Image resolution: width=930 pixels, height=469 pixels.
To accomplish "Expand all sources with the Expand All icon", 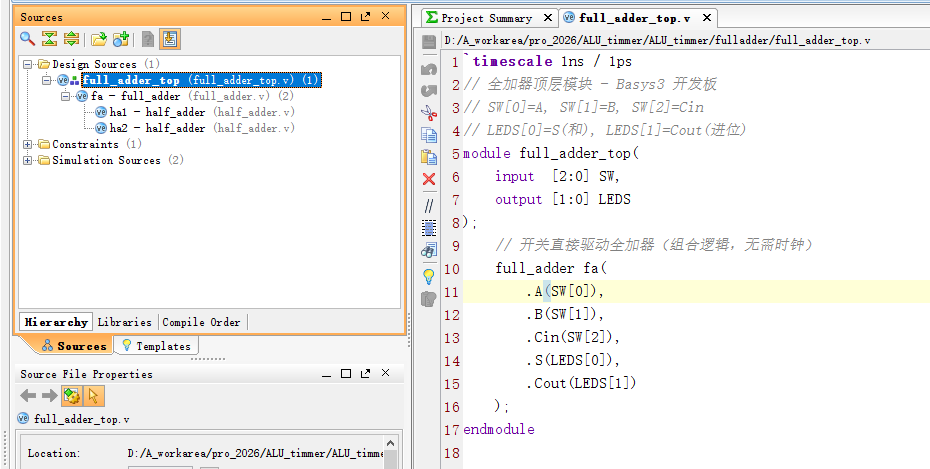I will [x=71, y=39].
